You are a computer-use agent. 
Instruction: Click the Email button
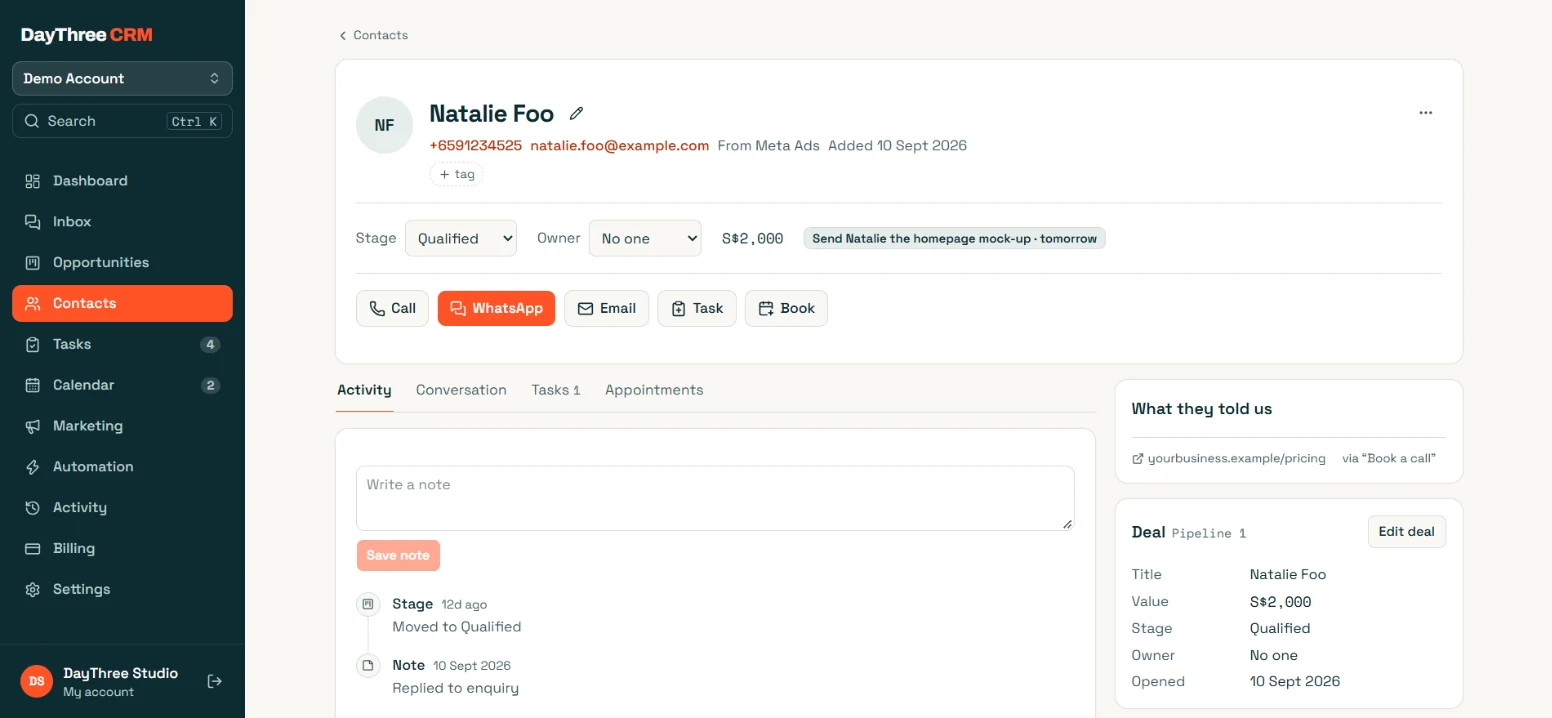coord(606,308)
